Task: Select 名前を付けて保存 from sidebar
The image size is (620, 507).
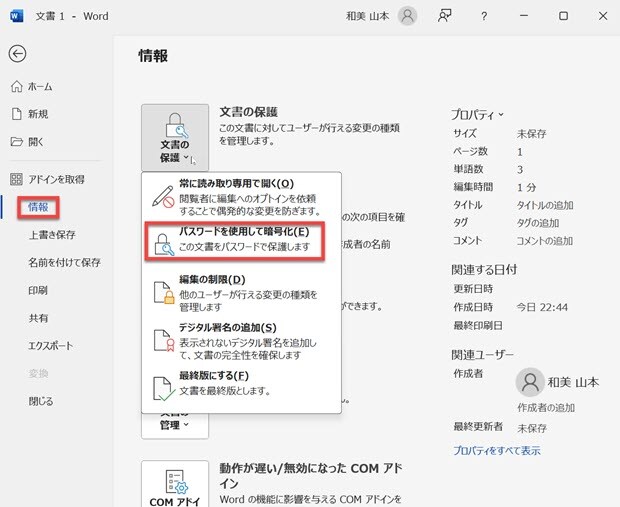Action: 64,263
